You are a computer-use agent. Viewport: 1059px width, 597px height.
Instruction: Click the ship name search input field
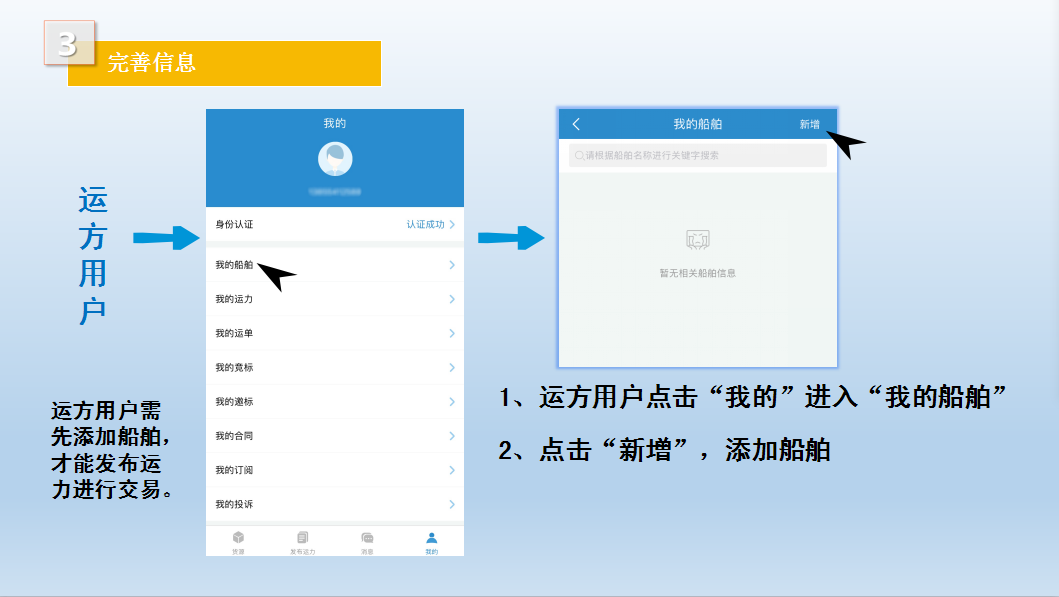(700, 156)
